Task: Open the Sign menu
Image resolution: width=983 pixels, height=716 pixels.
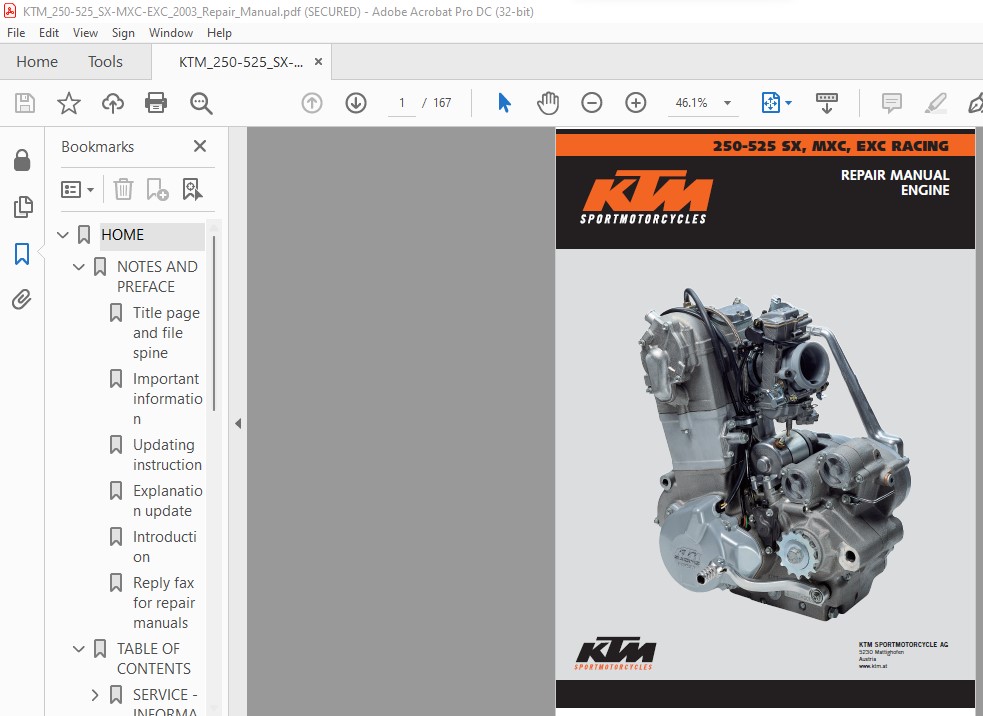Action: point(124,33)
